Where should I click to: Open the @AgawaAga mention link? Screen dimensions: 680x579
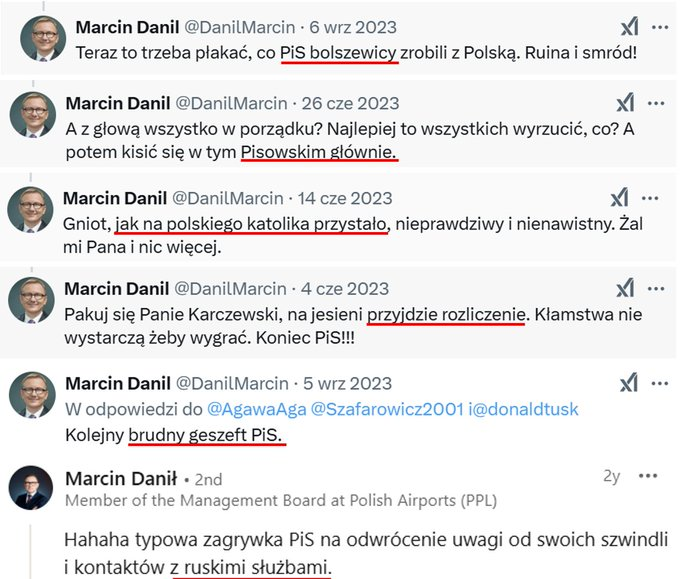[x=248, y=409]
